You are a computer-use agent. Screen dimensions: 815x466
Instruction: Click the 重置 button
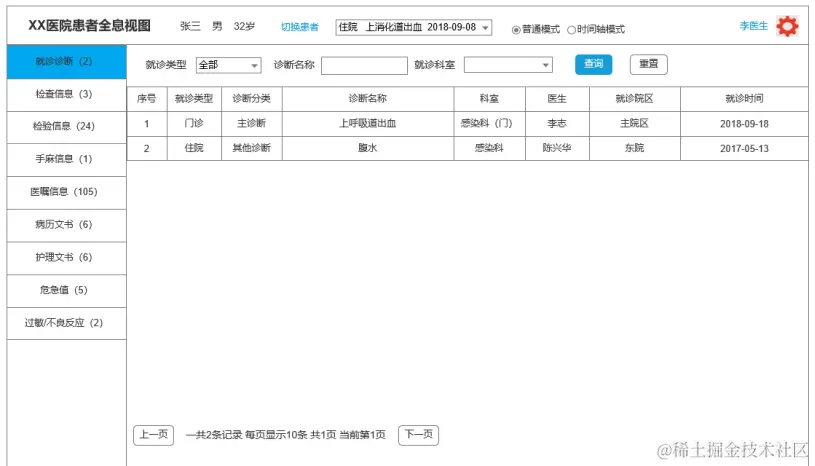(x=648, y=64)
